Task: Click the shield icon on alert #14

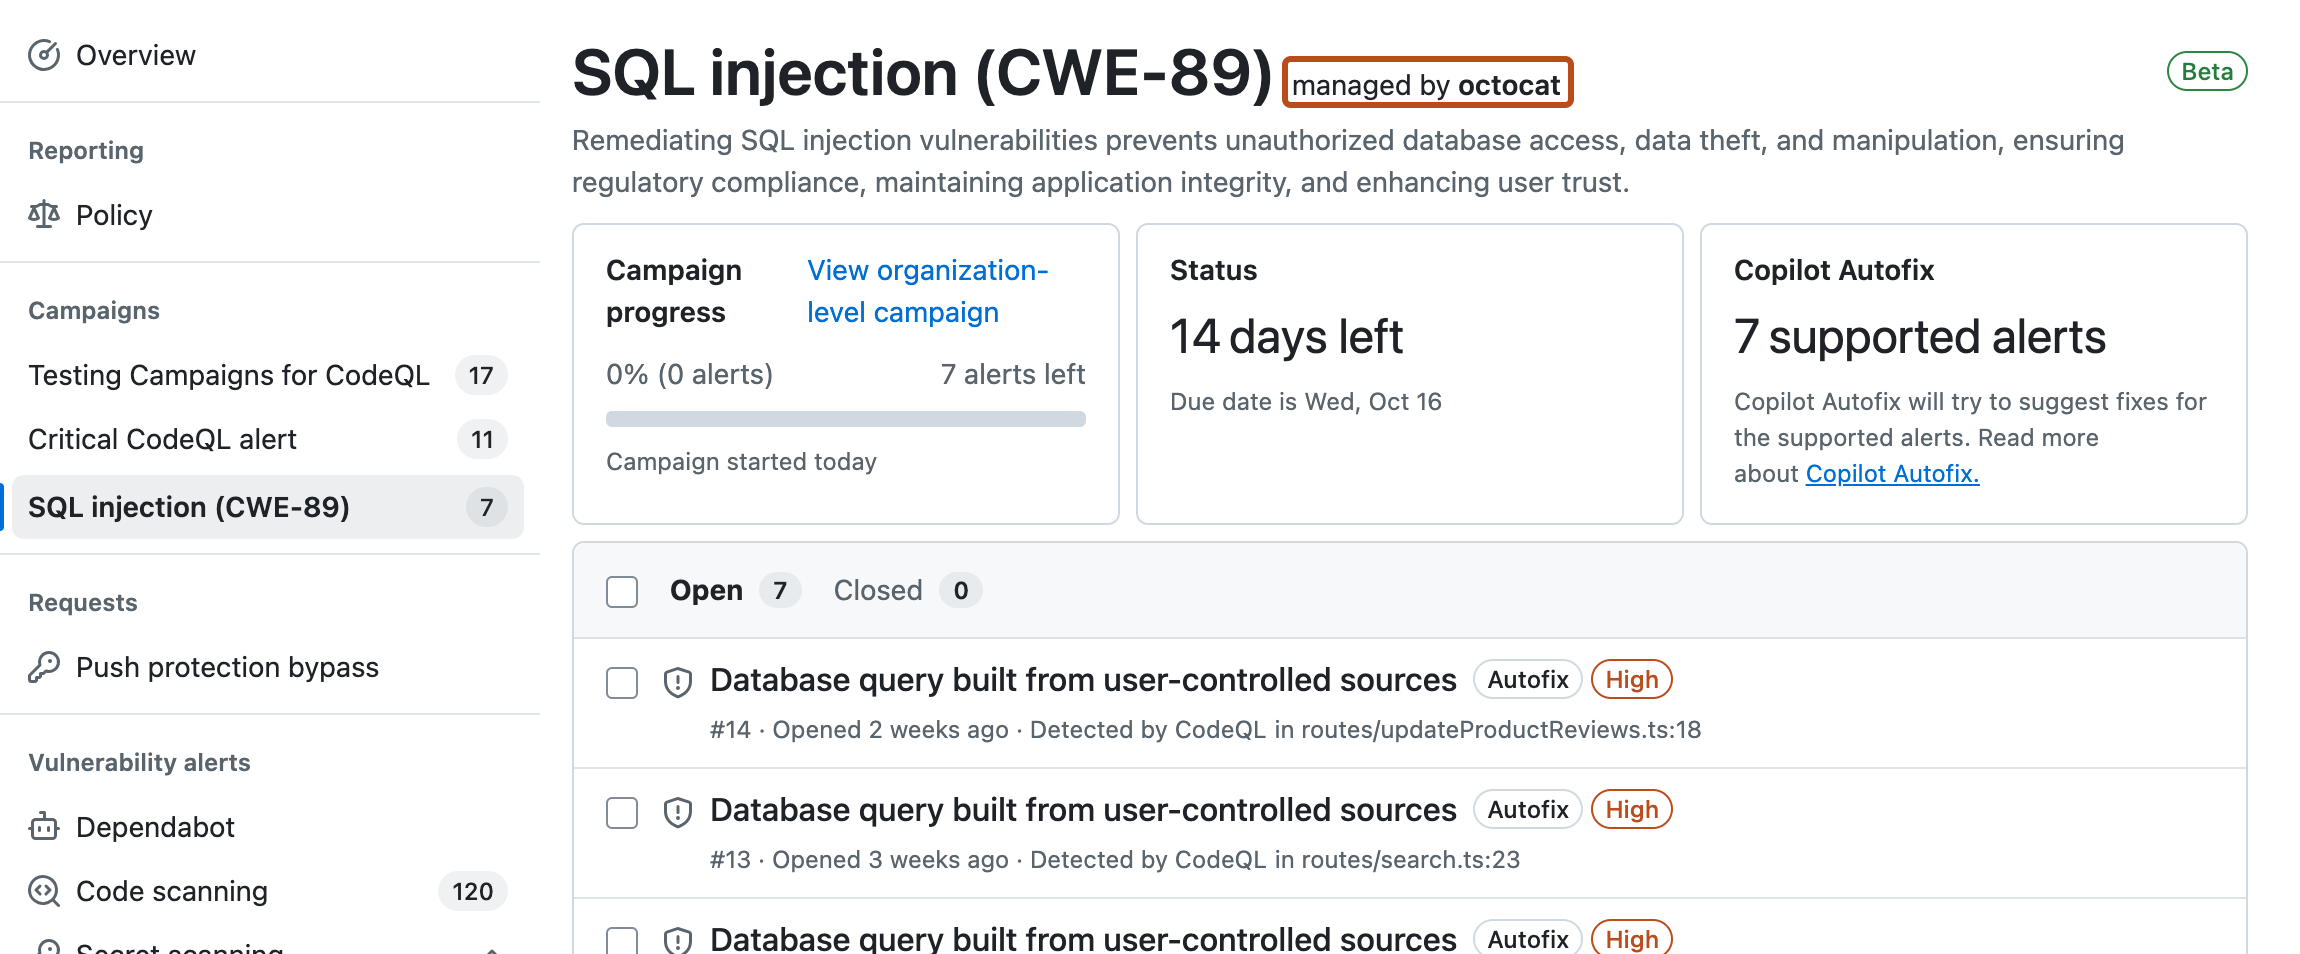Action: pyautogui.click(x=677, y=681)
